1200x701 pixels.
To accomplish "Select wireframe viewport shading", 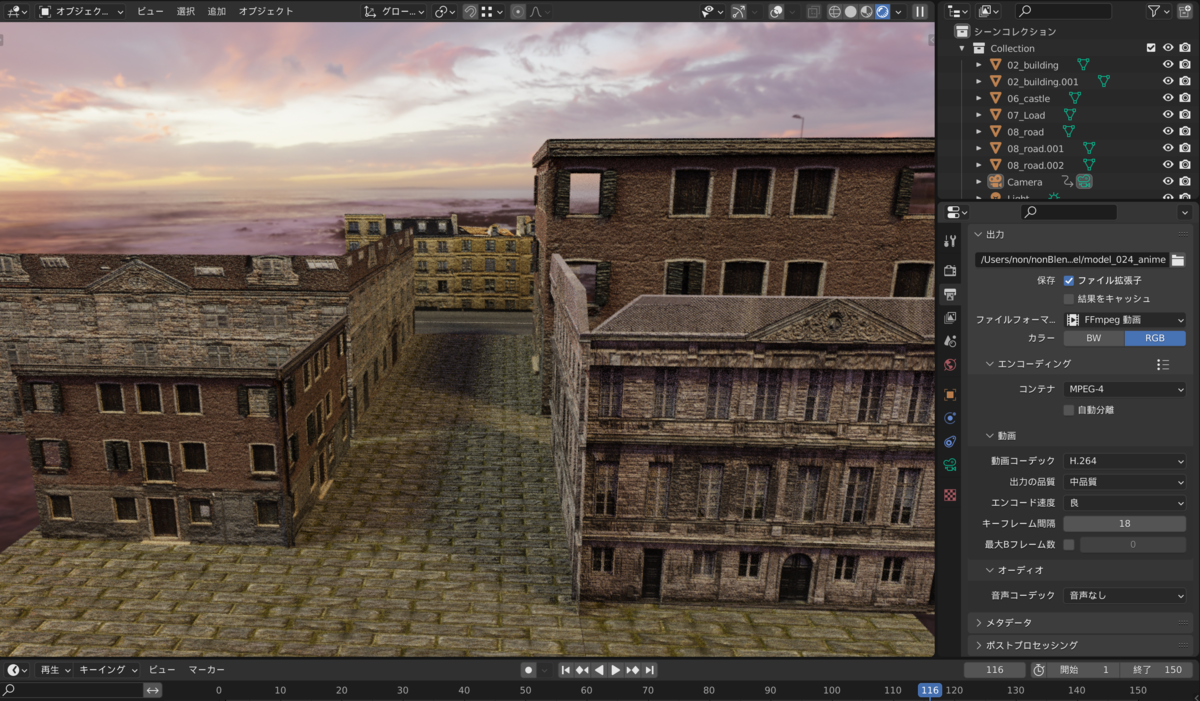I will point(835,12).
